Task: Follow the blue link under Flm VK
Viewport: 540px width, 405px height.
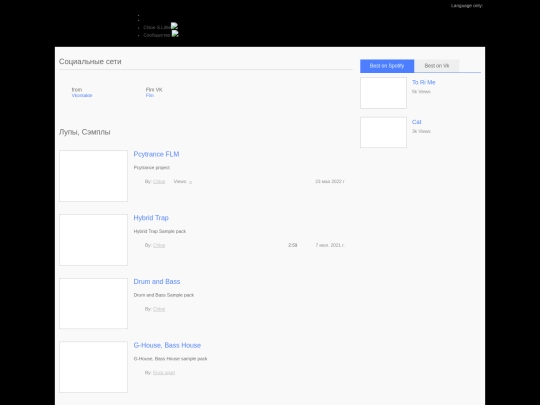Action: coord(149,95)
